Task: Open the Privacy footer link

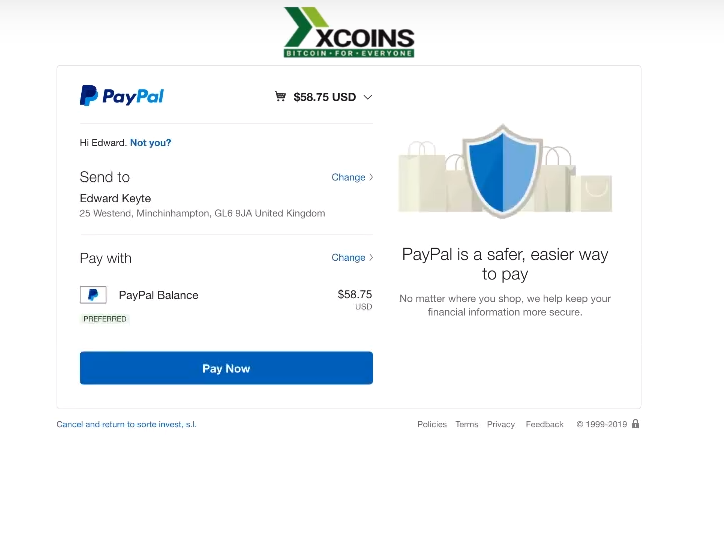Action: tap(501, 424)
